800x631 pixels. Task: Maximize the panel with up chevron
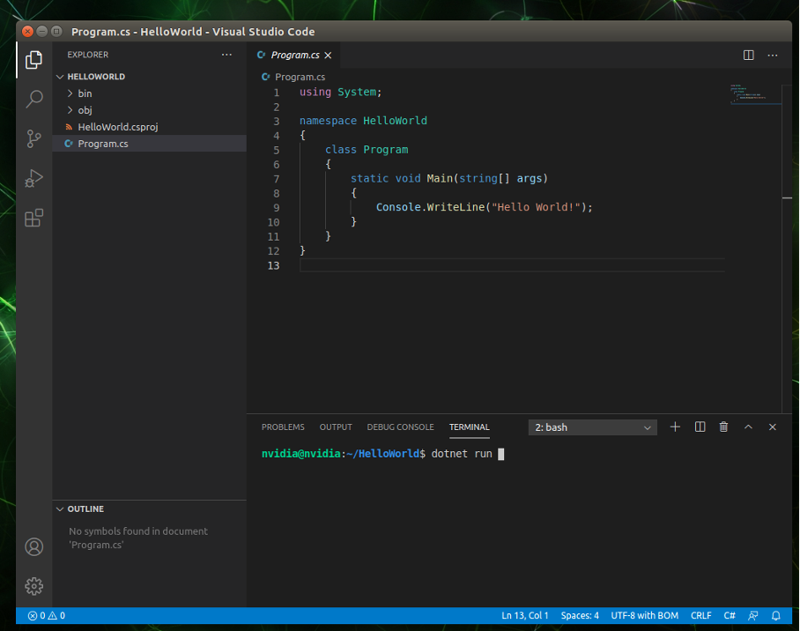click(x=748, y=427)
